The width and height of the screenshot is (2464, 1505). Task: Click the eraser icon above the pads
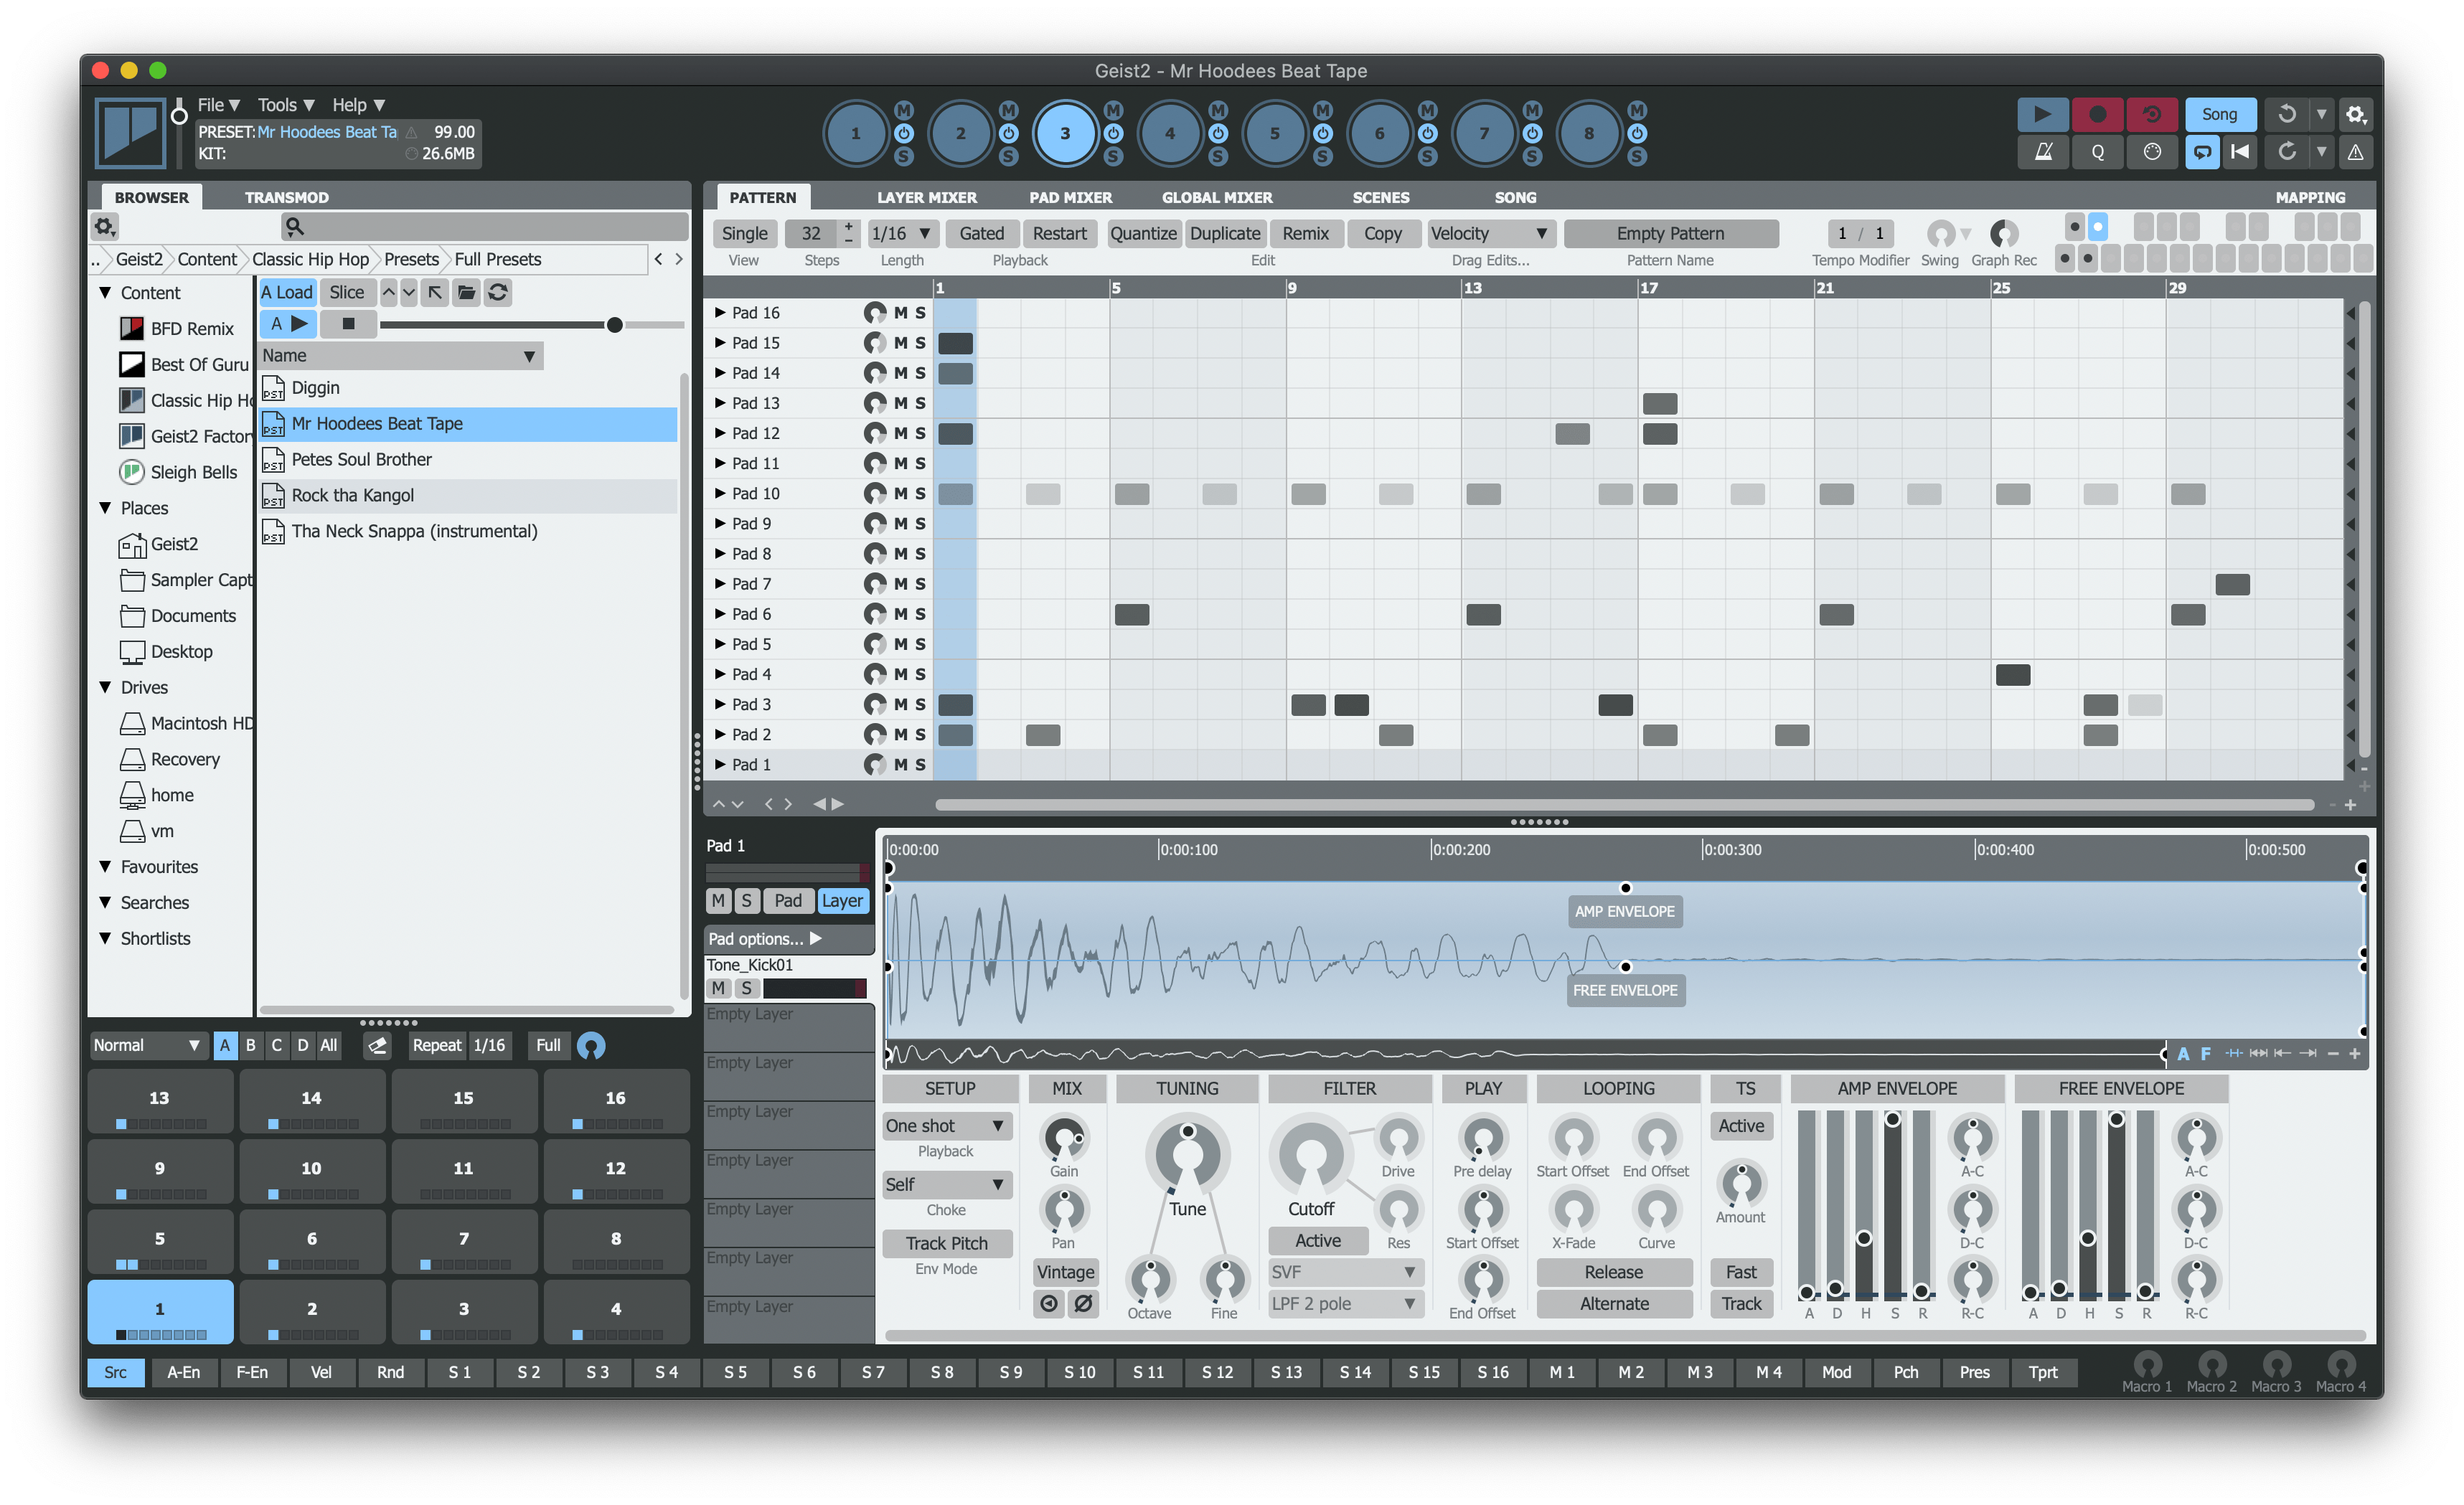(377, 1046)
